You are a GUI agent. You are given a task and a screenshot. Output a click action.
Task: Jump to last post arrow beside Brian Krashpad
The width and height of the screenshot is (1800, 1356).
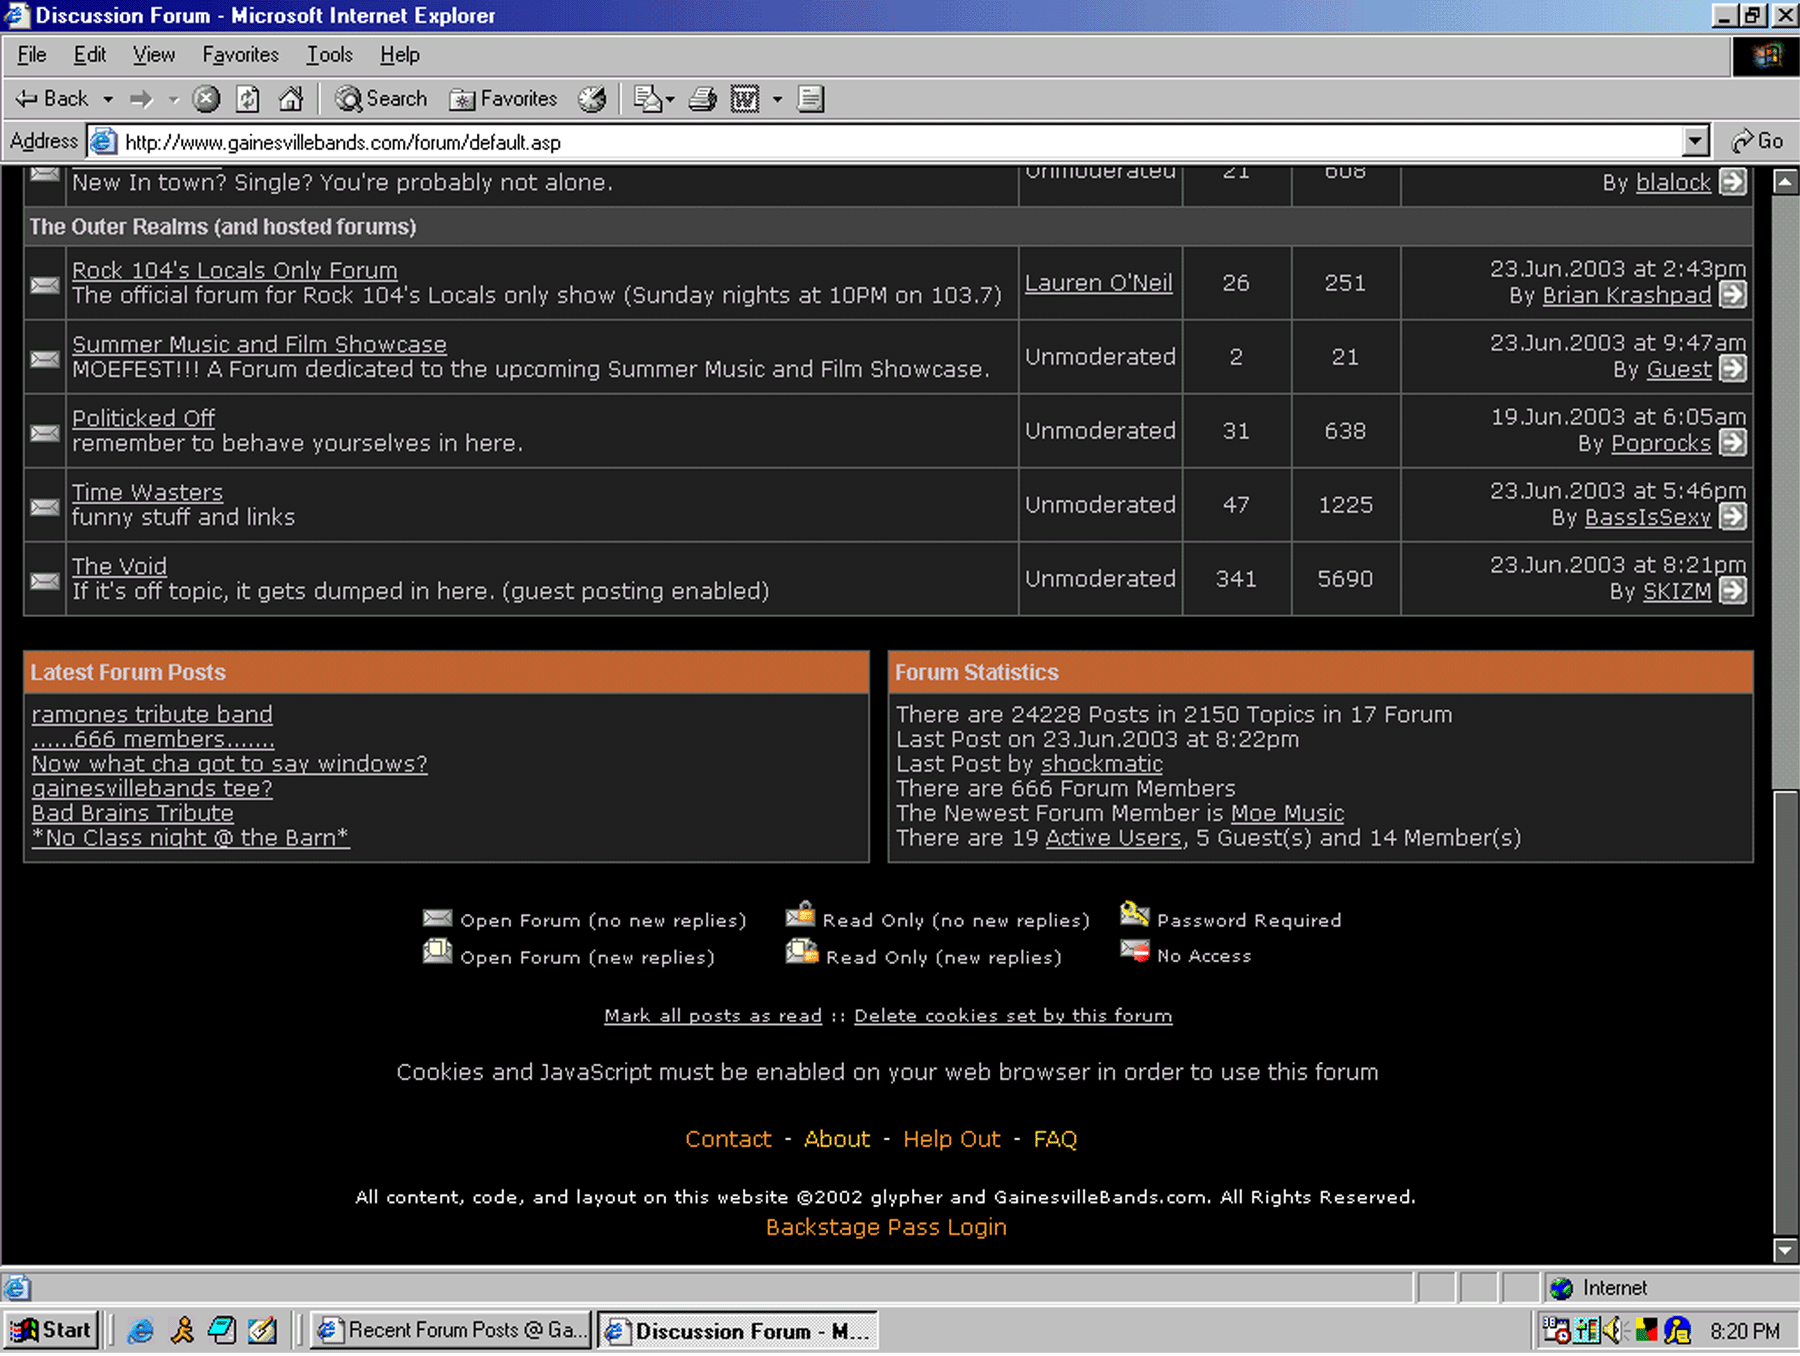pyautogui.click(x=1733, y=295)
